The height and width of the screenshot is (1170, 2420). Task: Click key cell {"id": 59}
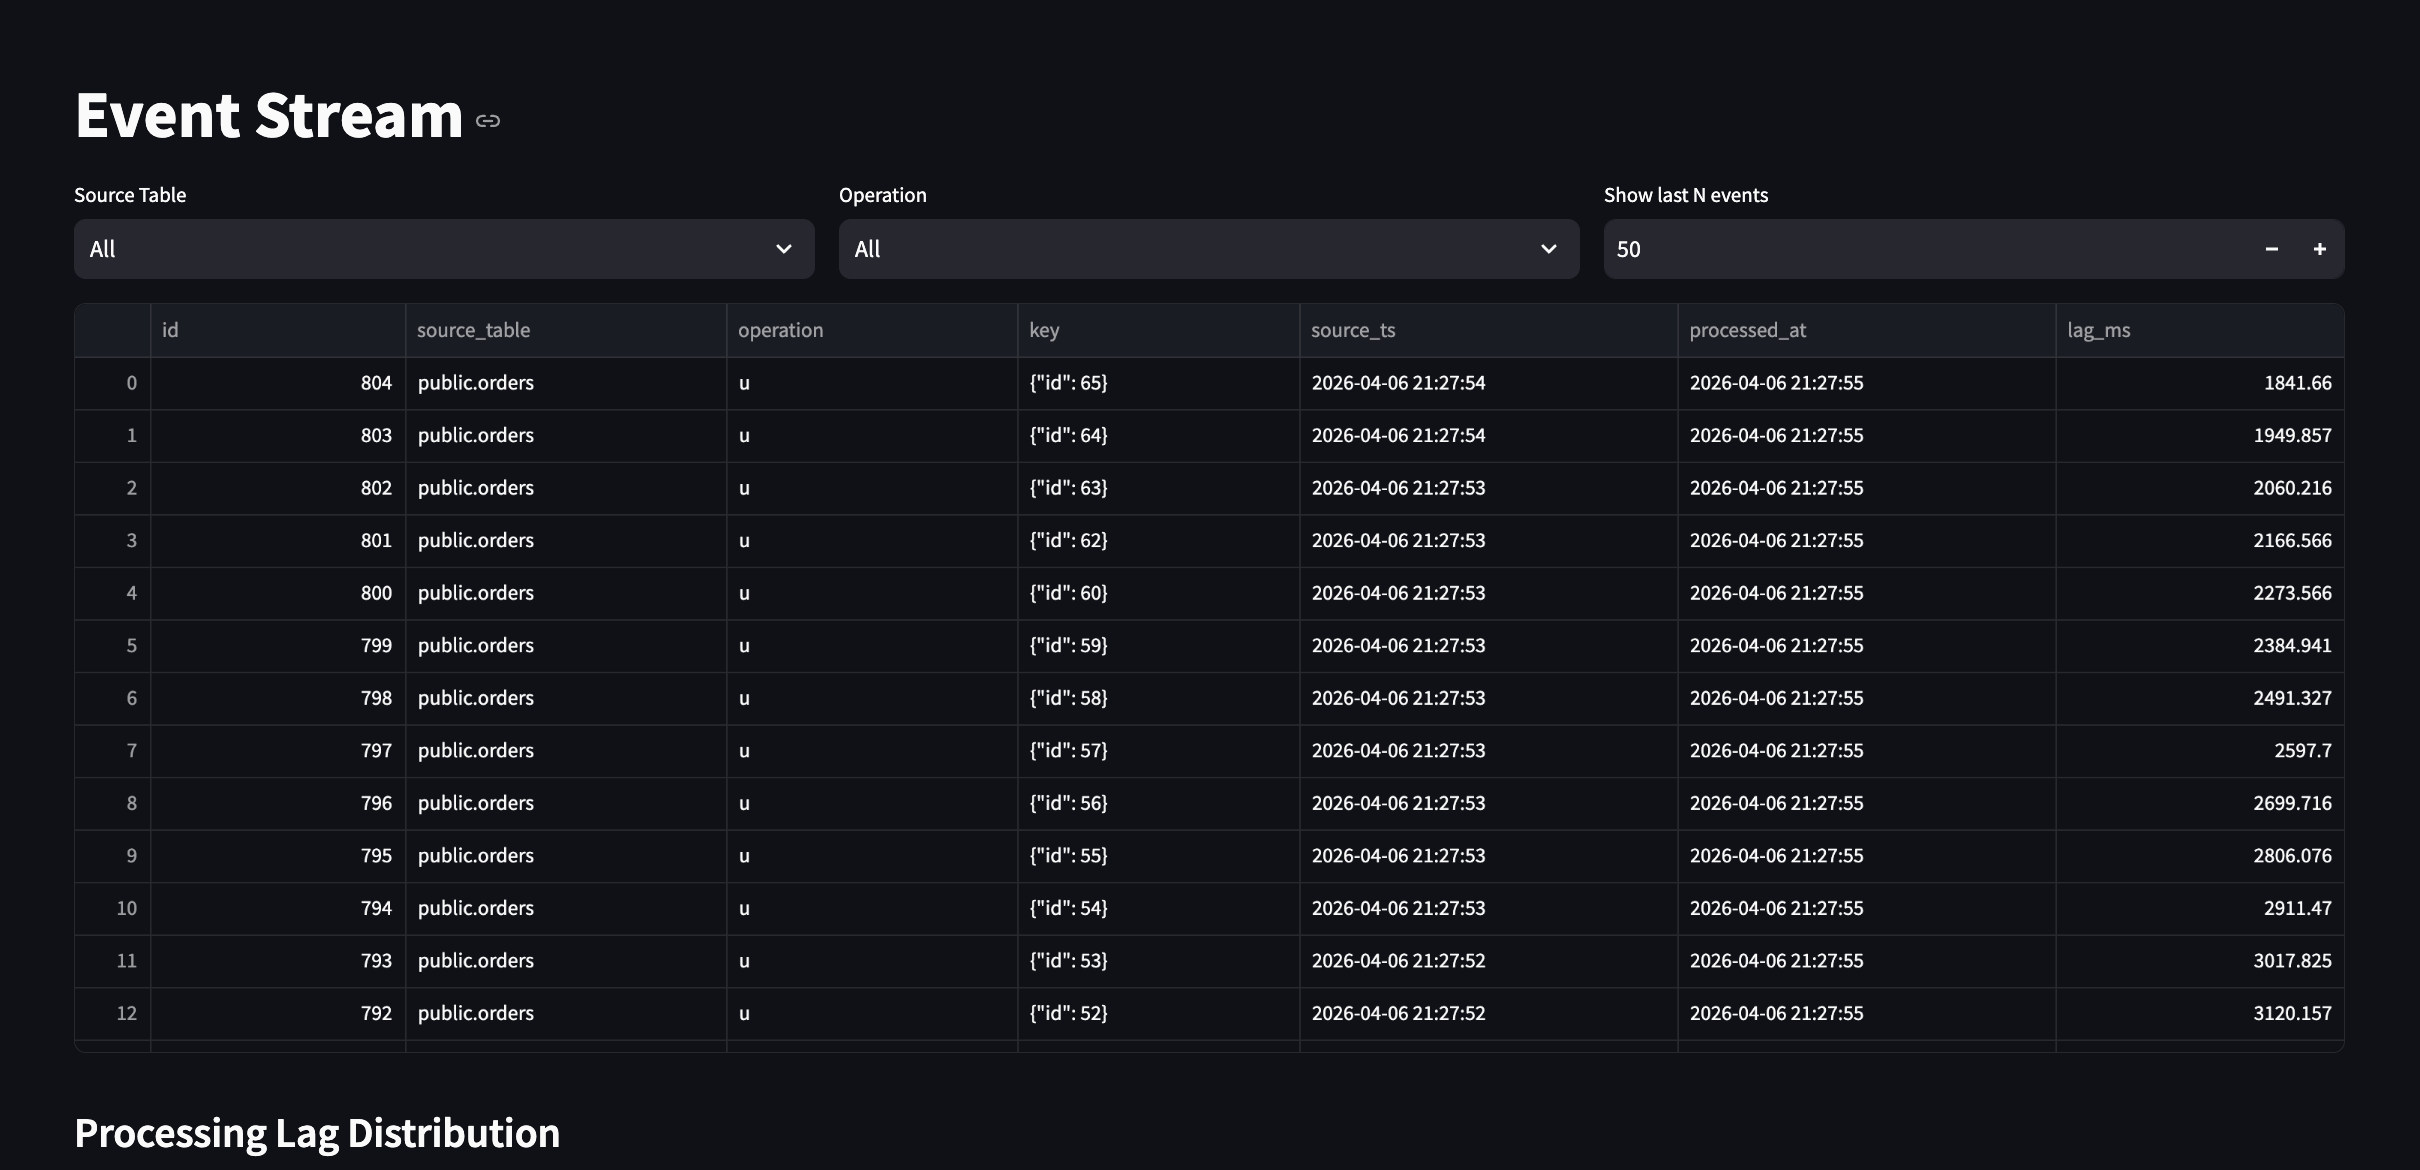(x=1158, y=645)
